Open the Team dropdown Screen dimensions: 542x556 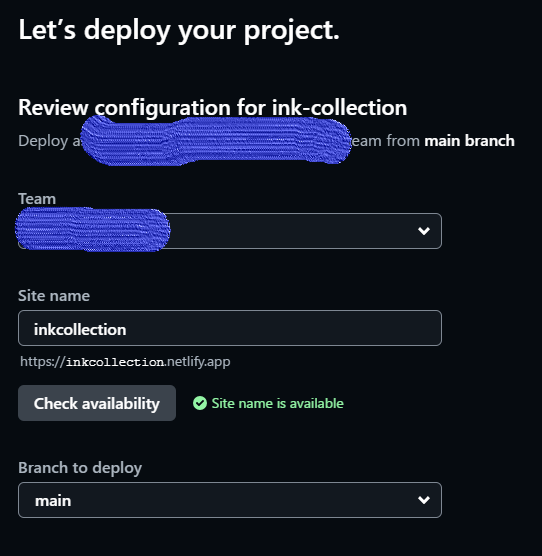(x=230, y=231)
